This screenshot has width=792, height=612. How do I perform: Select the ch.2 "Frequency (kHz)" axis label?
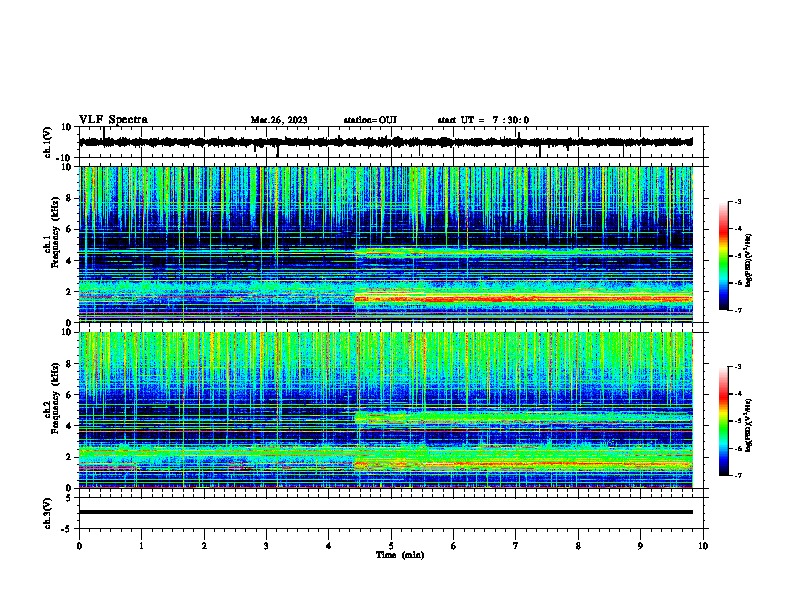click(55, 398)
